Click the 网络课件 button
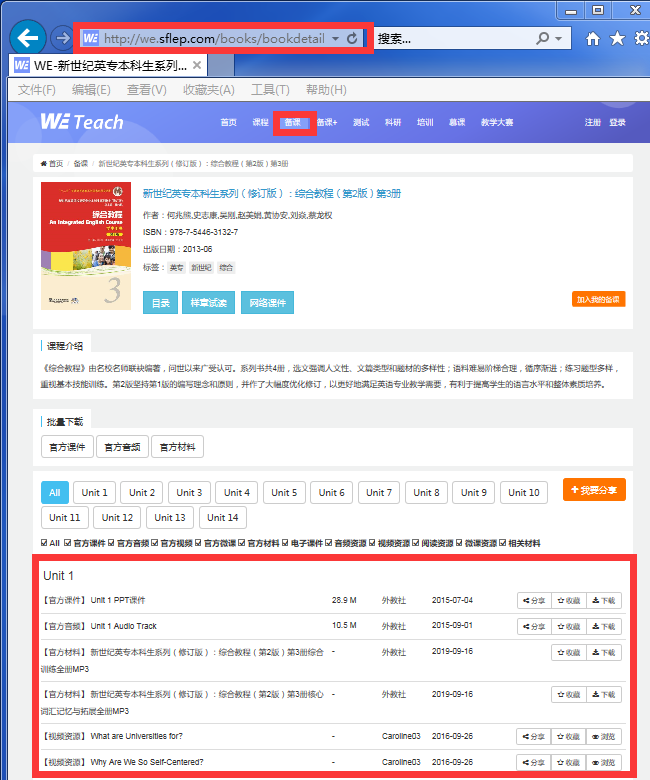This screenshot has width=650, height=780. coord(268,302)
